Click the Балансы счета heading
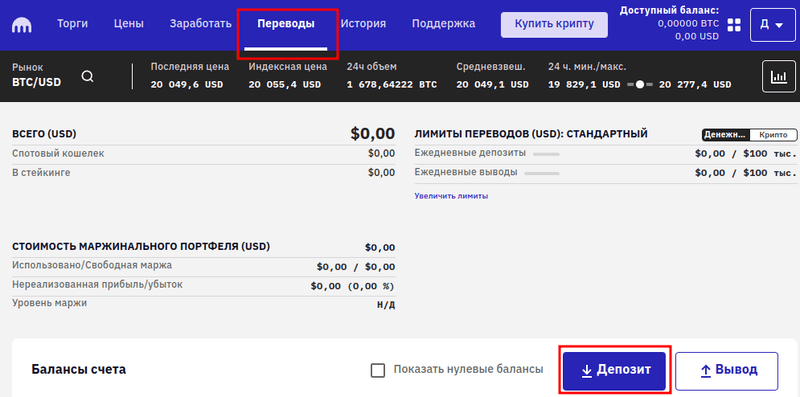Image resolution: width=800 pixels, height=397 pixels. pyautogui.click(x=79, y=369)
